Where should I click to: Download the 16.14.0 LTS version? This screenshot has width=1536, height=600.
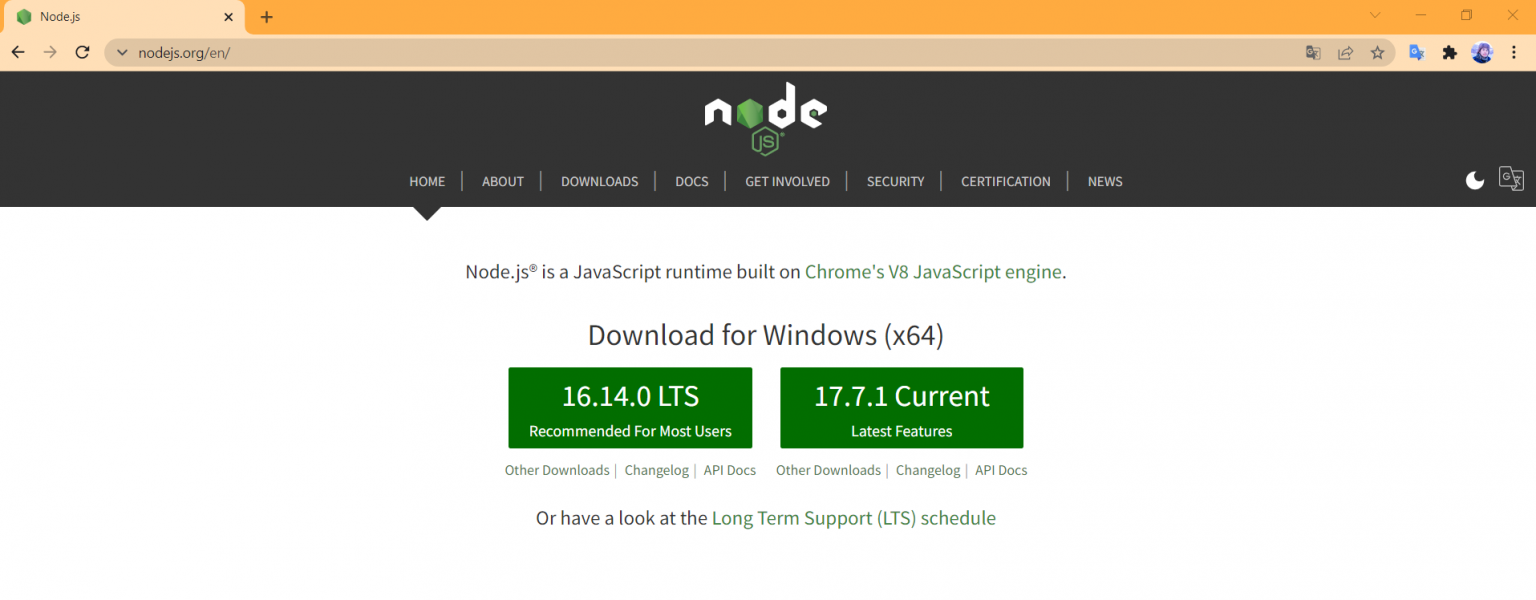(630, 408)
